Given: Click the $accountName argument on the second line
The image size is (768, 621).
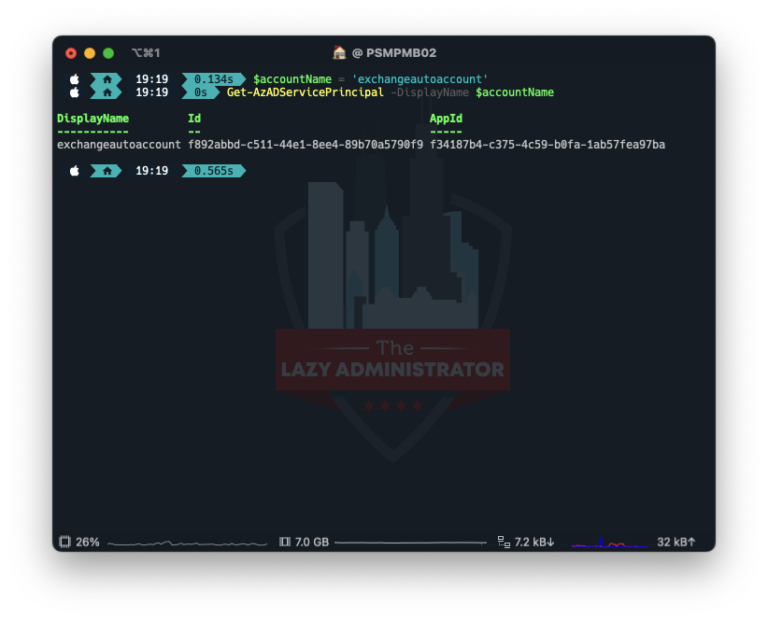Looking at the screenshot, I should [x=515, y=93].
